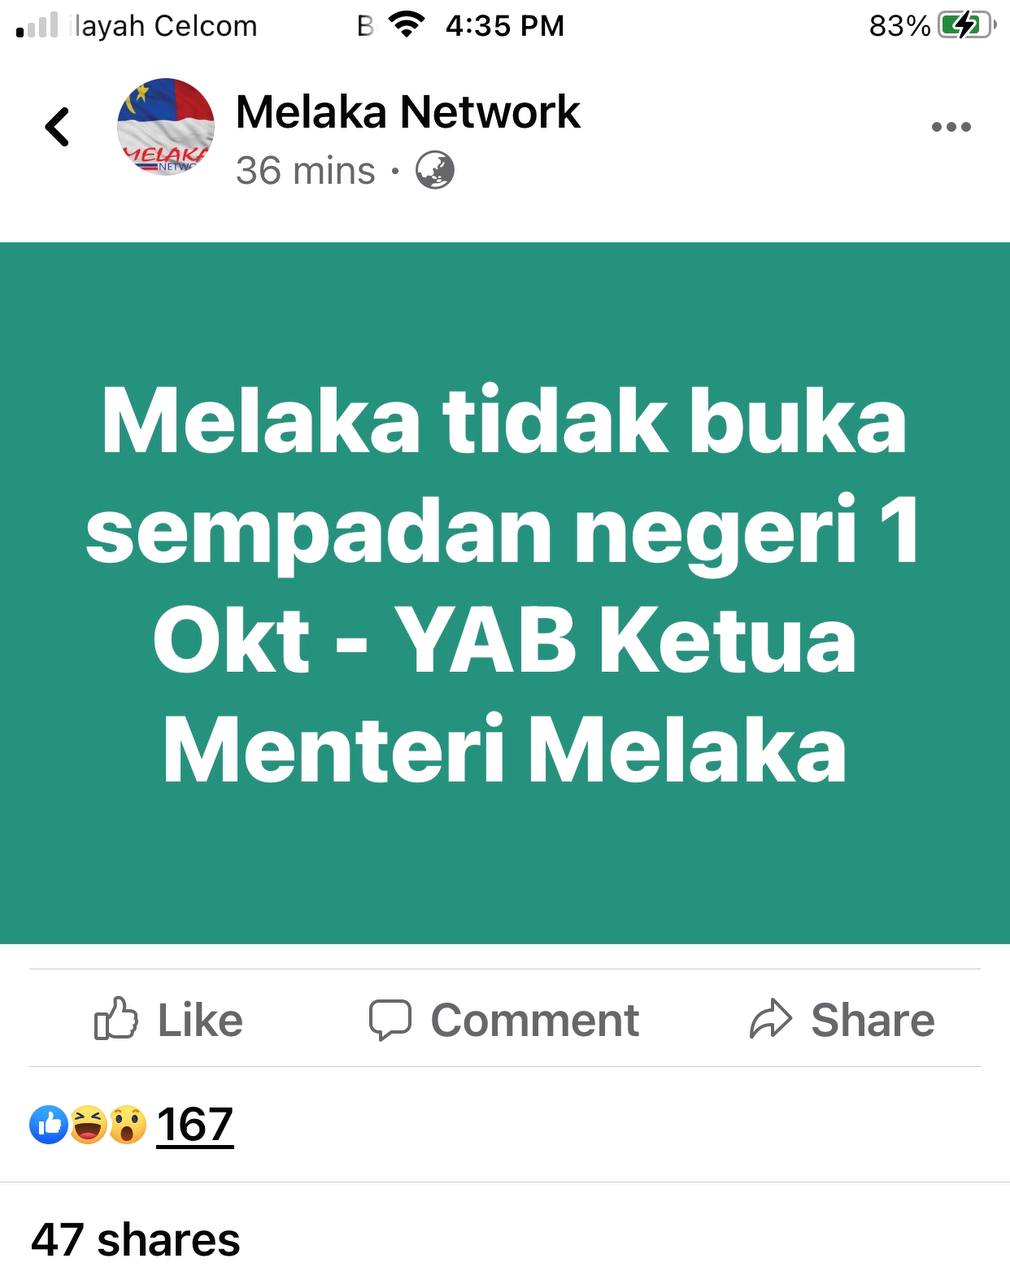Tap the Wi-Fi icon in status bar
This screenshot has width=1010, height=1280.
pos(405,24)
